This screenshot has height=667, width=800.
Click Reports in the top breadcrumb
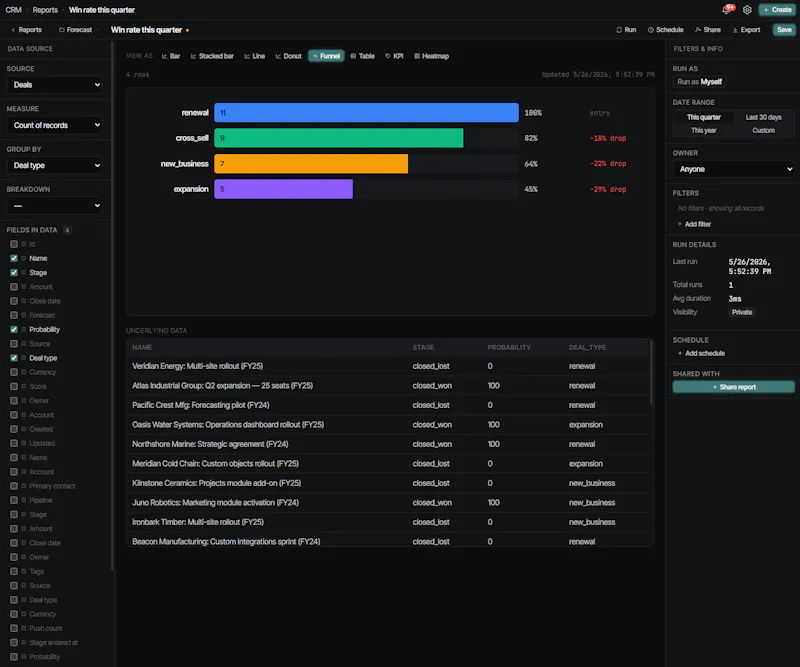45,10
